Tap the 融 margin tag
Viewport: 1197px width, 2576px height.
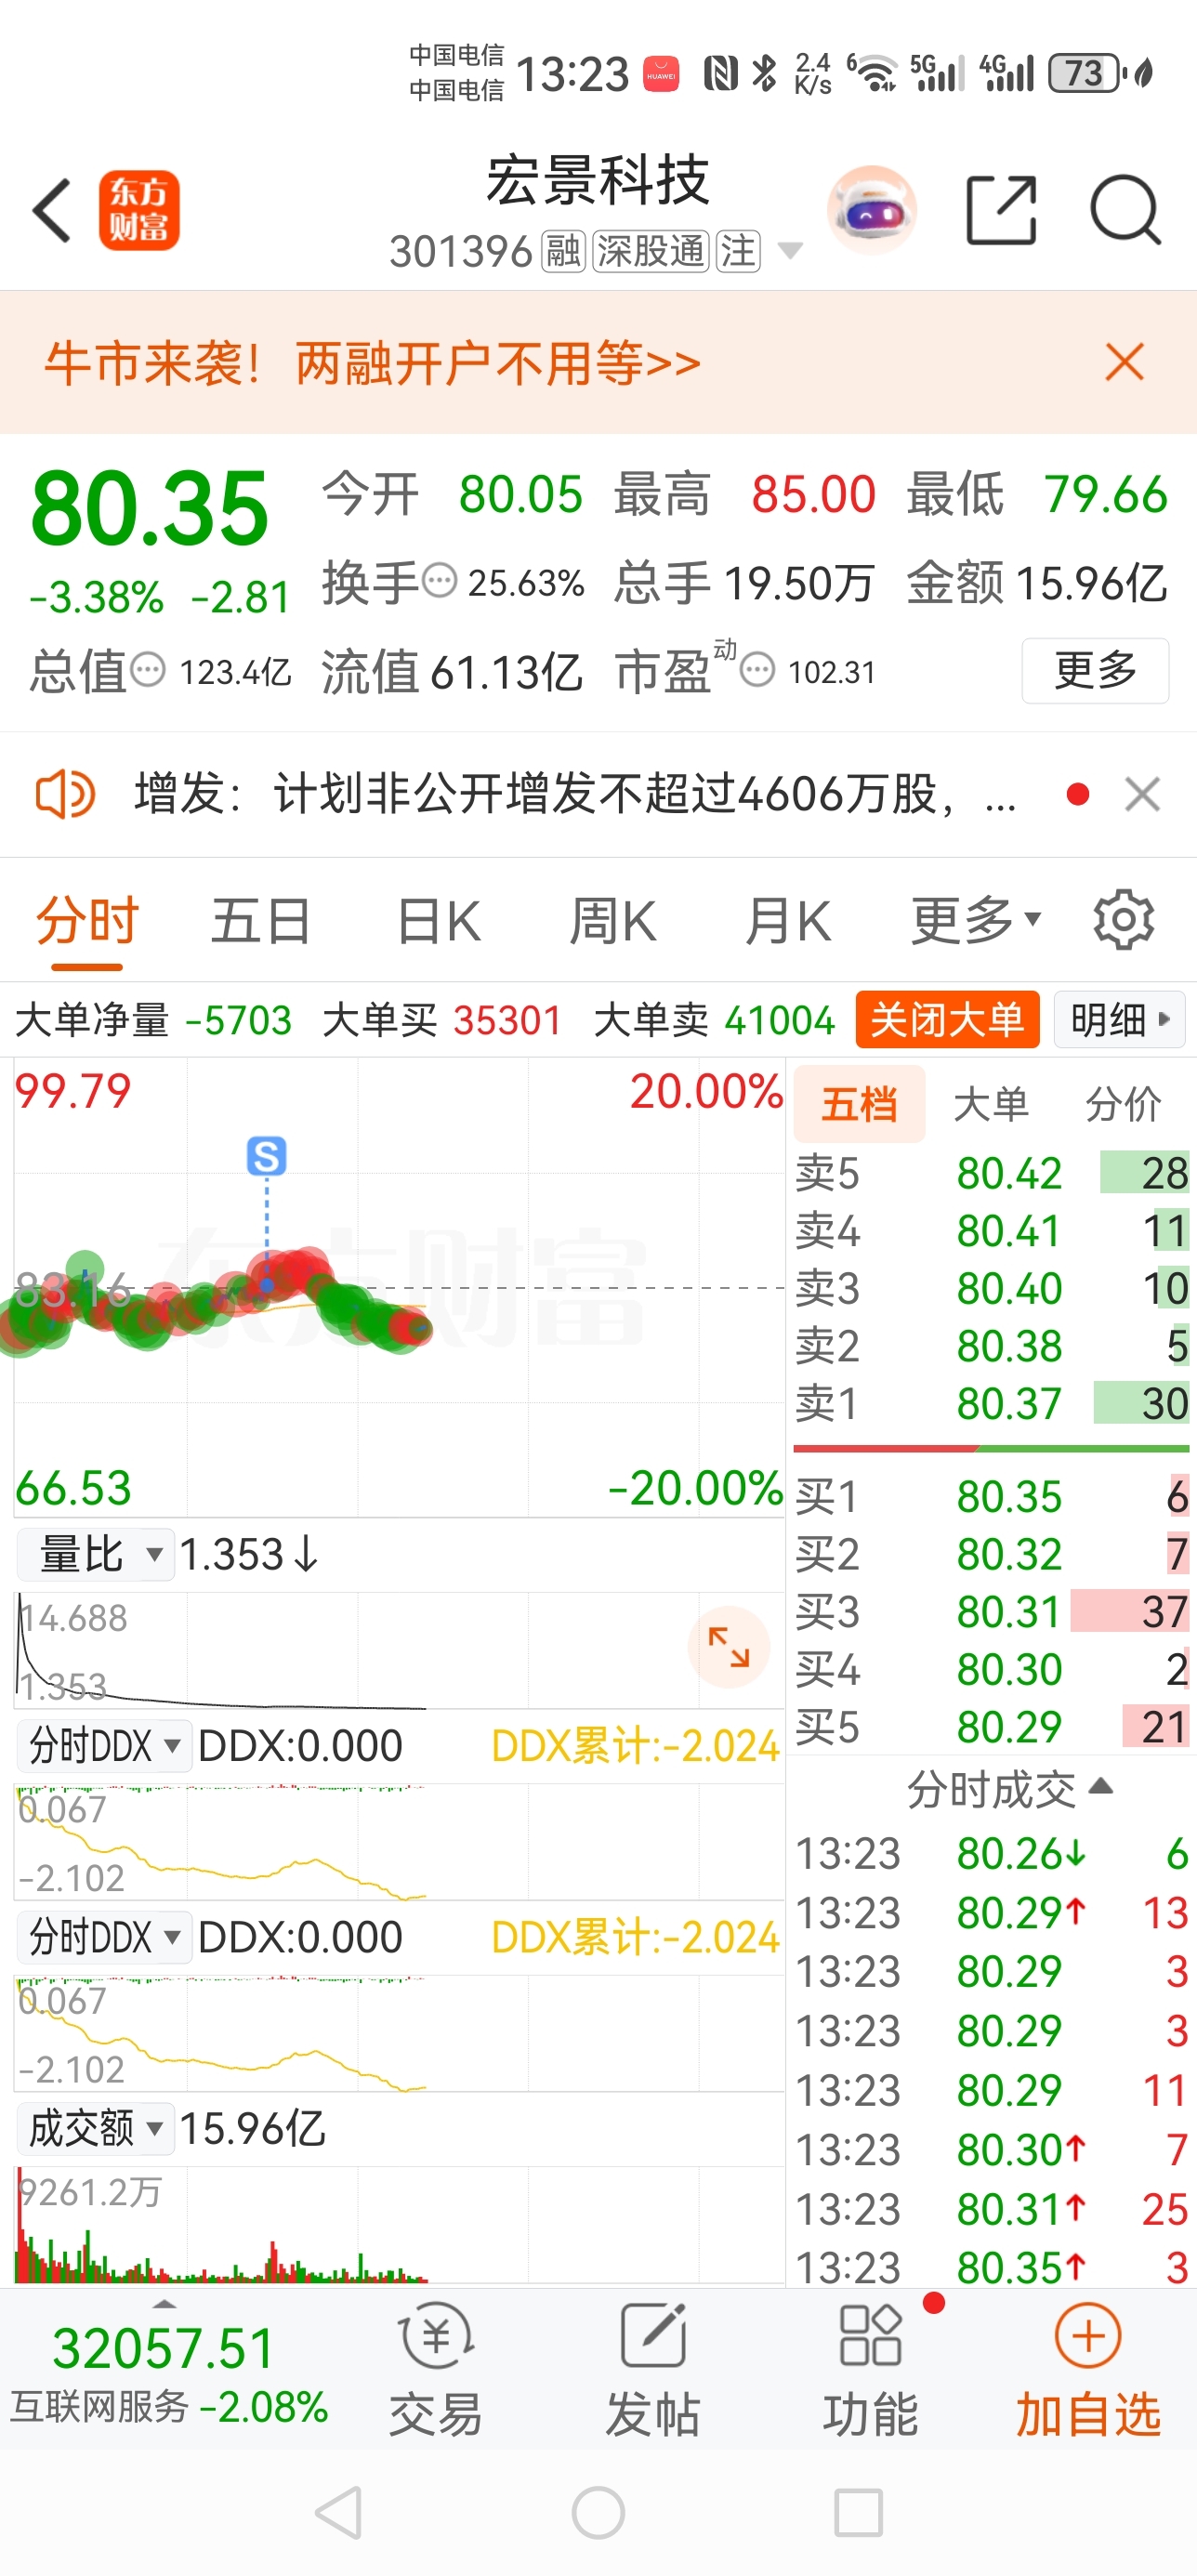coord(563,251)
